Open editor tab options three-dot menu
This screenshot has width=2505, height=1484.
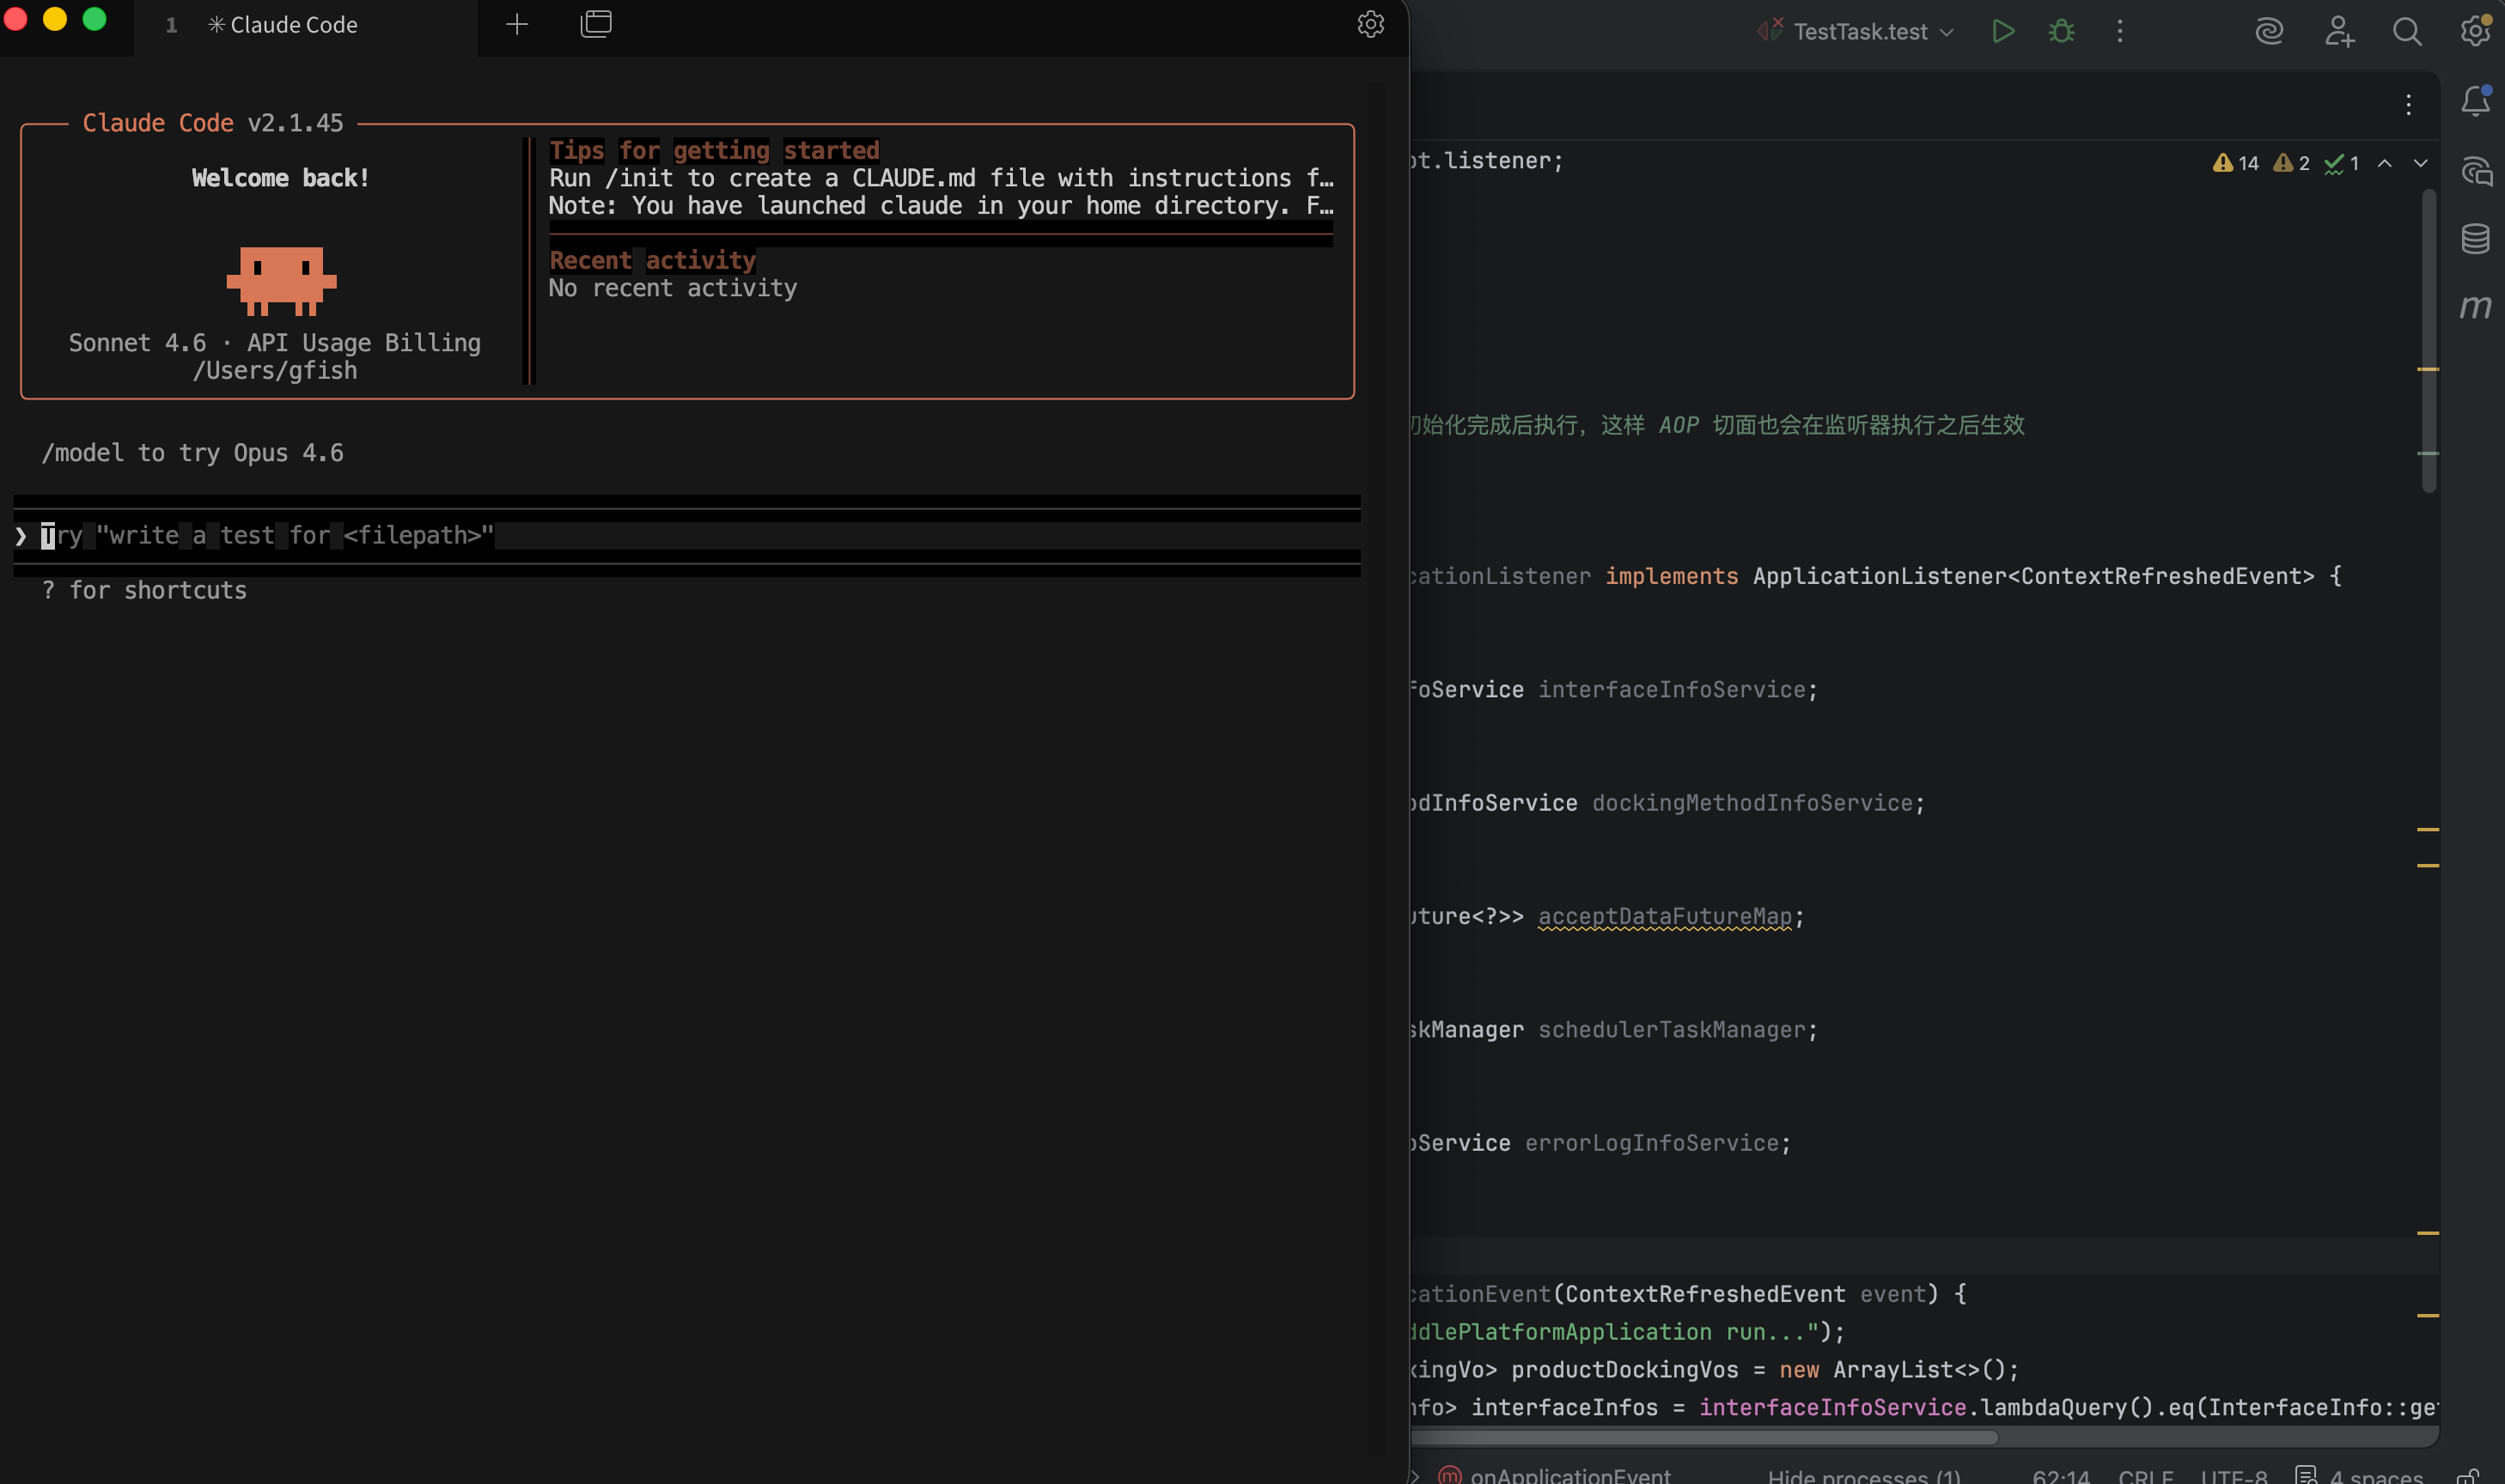pyautogui.click(x=2408, y=104)
